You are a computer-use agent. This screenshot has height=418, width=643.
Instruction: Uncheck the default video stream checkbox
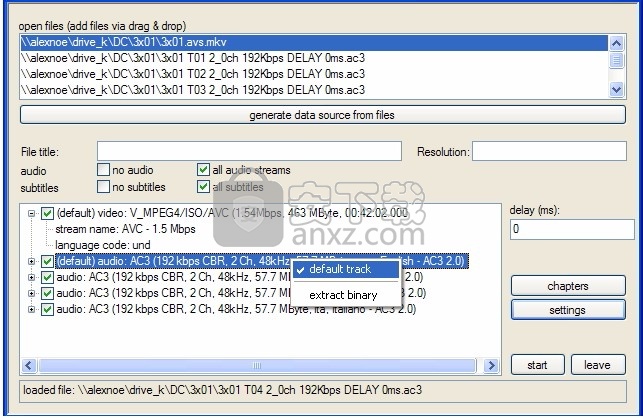[48, 213]
